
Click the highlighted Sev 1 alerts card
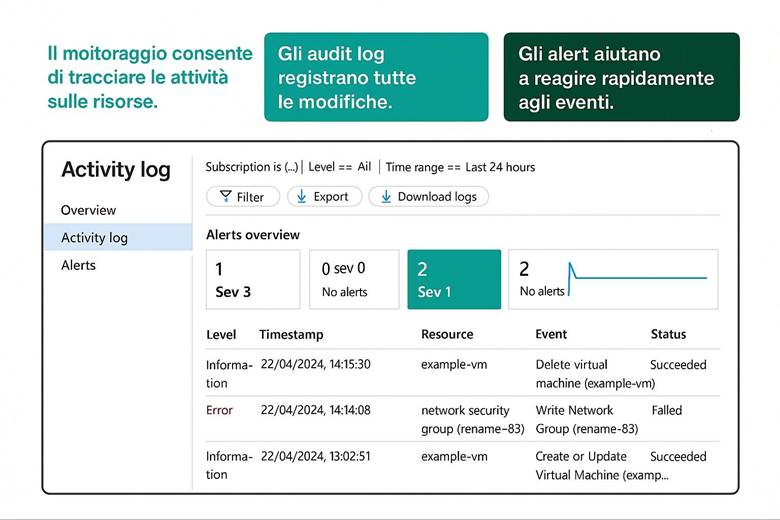pyautogui.click(x=453, y=280)
